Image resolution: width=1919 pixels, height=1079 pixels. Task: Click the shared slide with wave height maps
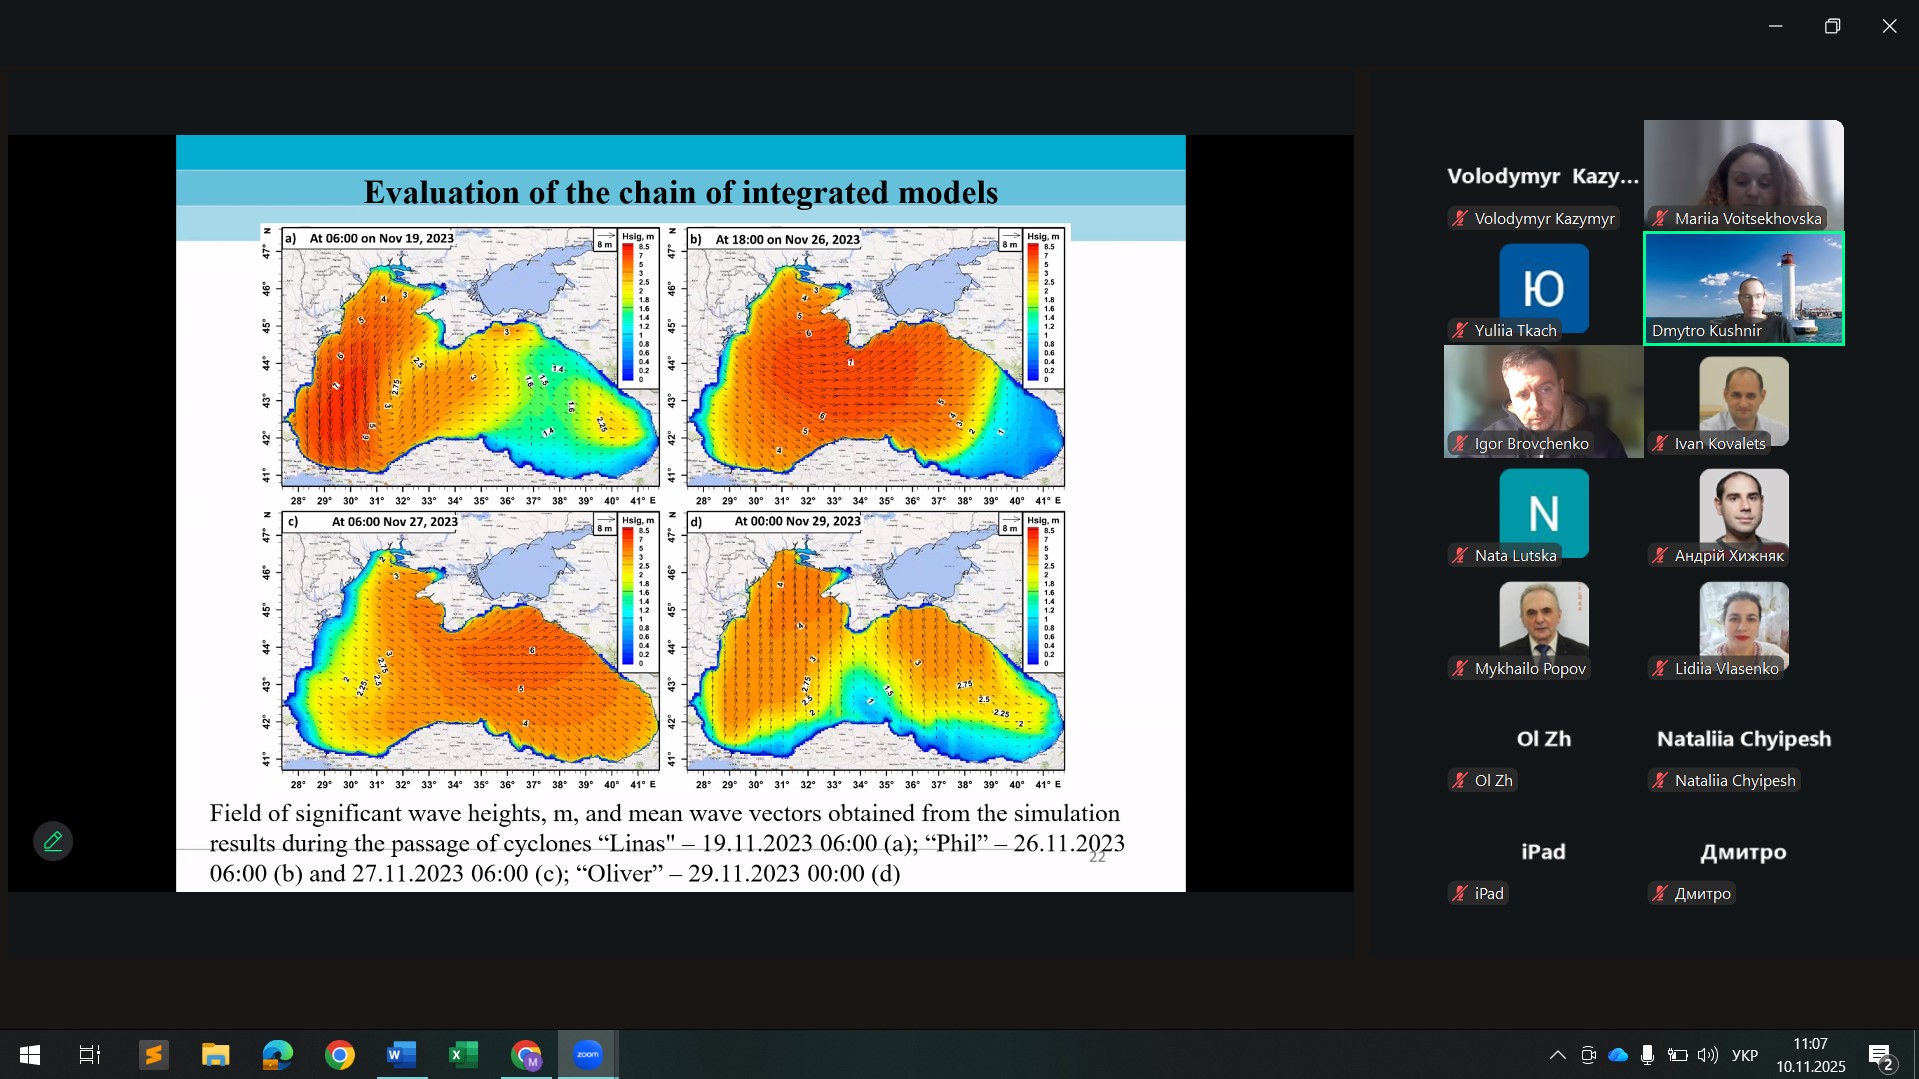tap(680, 512)
